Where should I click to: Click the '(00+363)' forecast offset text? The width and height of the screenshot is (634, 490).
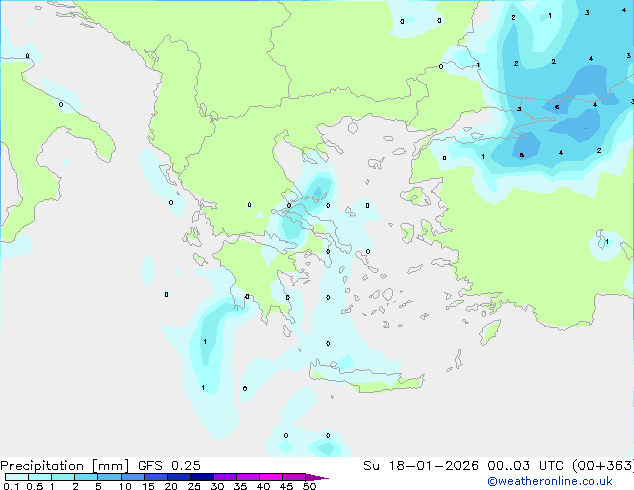(603, 466)
